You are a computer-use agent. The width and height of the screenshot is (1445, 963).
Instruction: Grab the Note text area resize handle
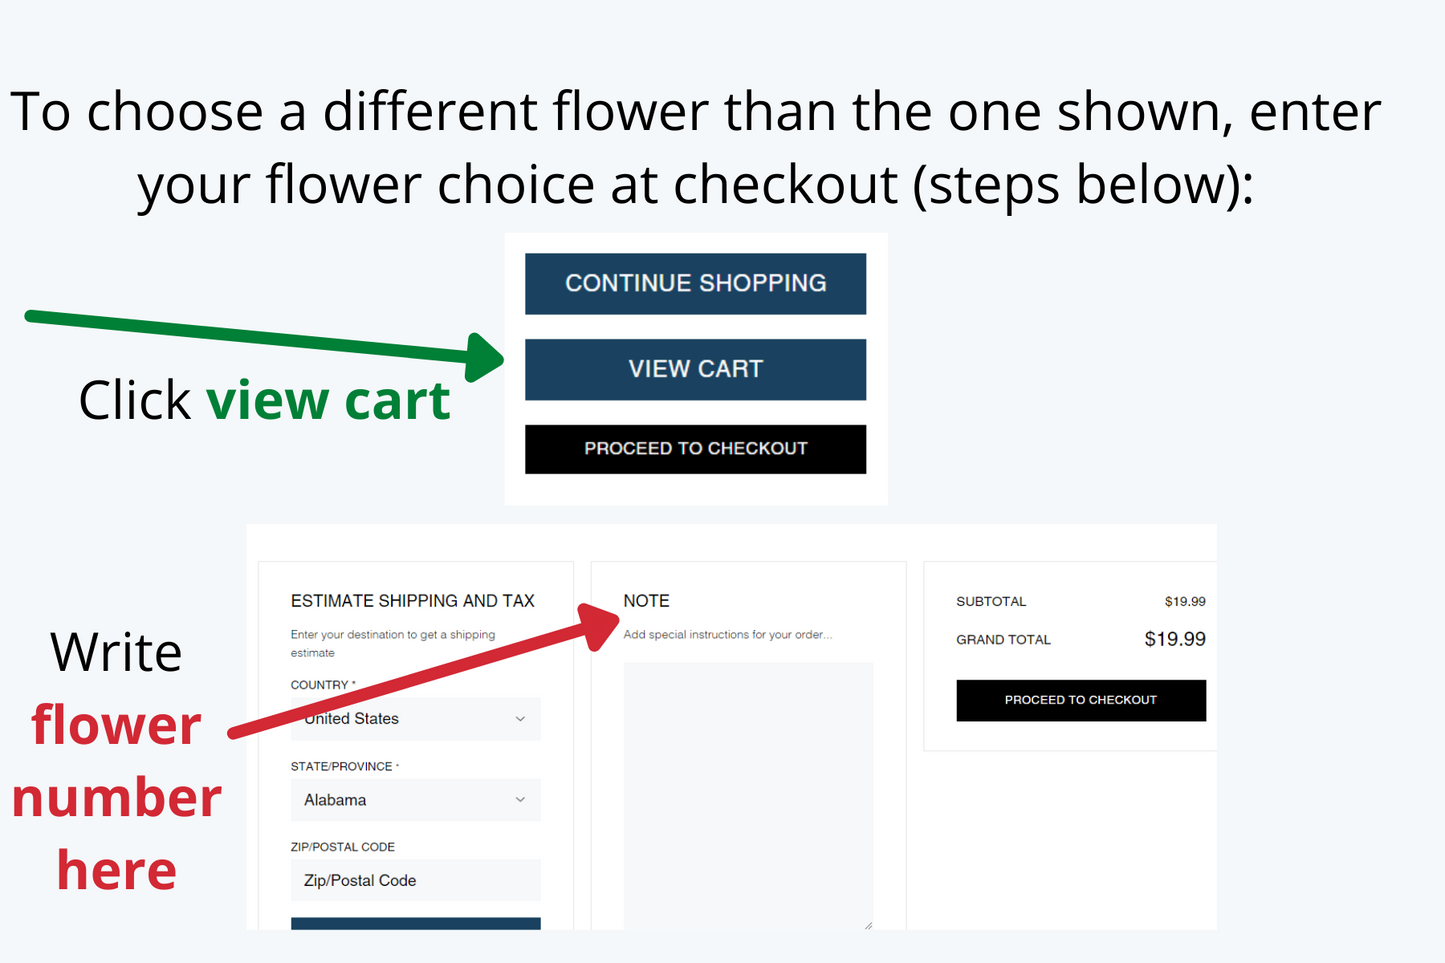pyautogui.click(x=868, y=925)
